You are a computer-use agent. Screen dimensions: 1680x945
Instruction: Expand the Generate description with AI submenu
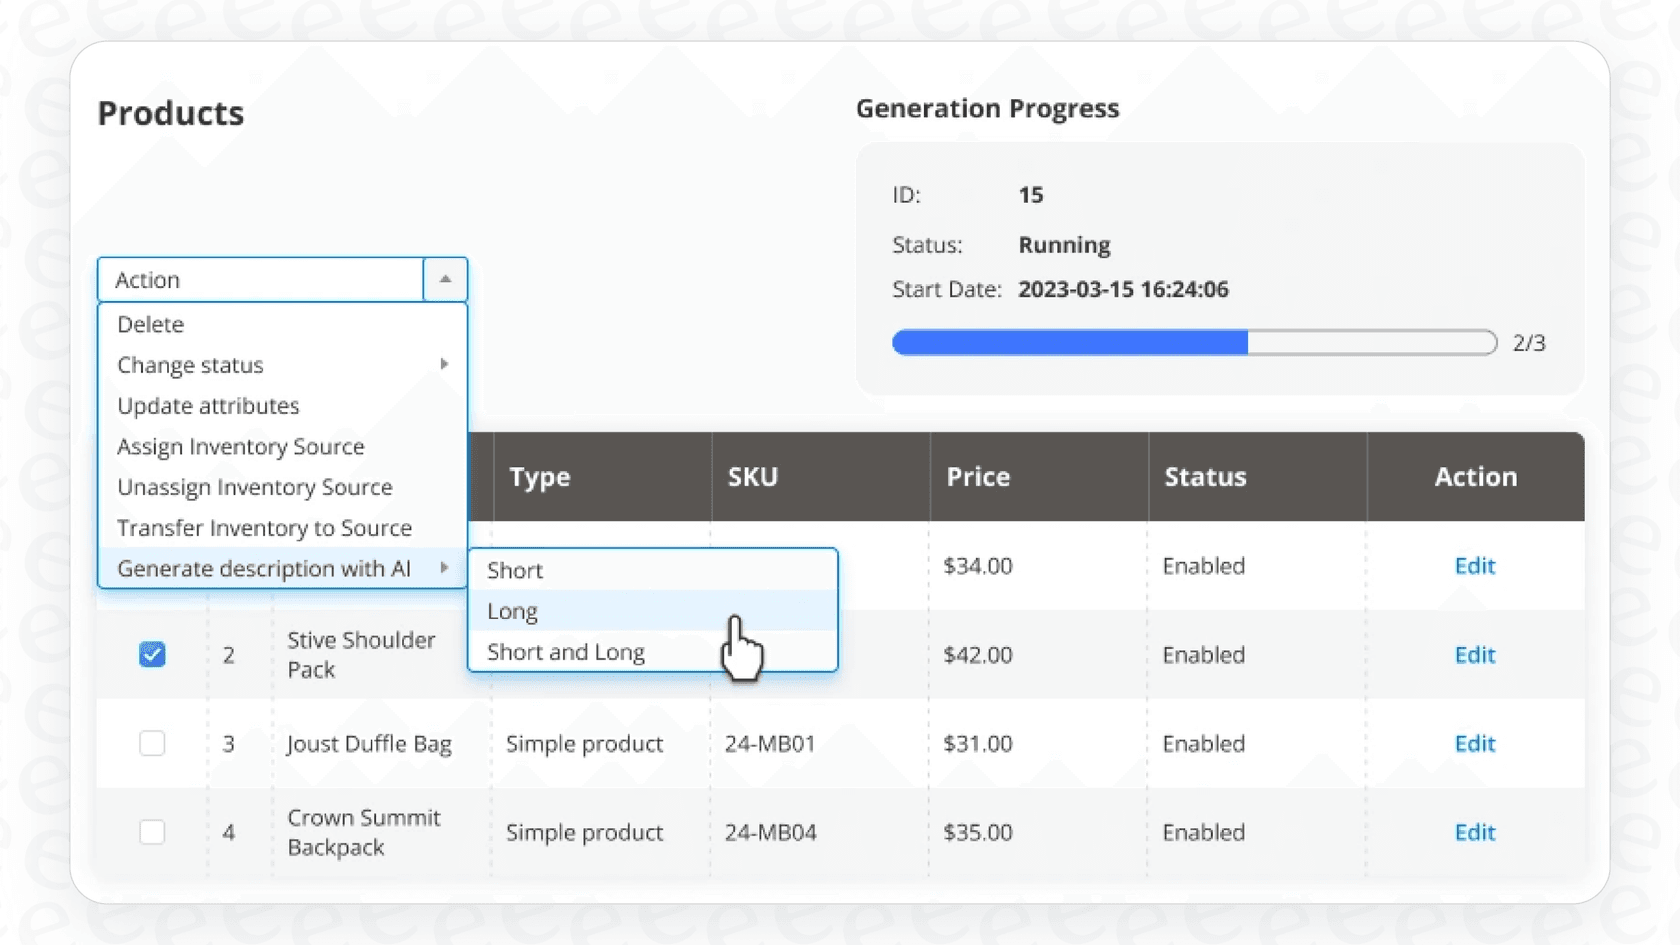[x=443, y=568]
